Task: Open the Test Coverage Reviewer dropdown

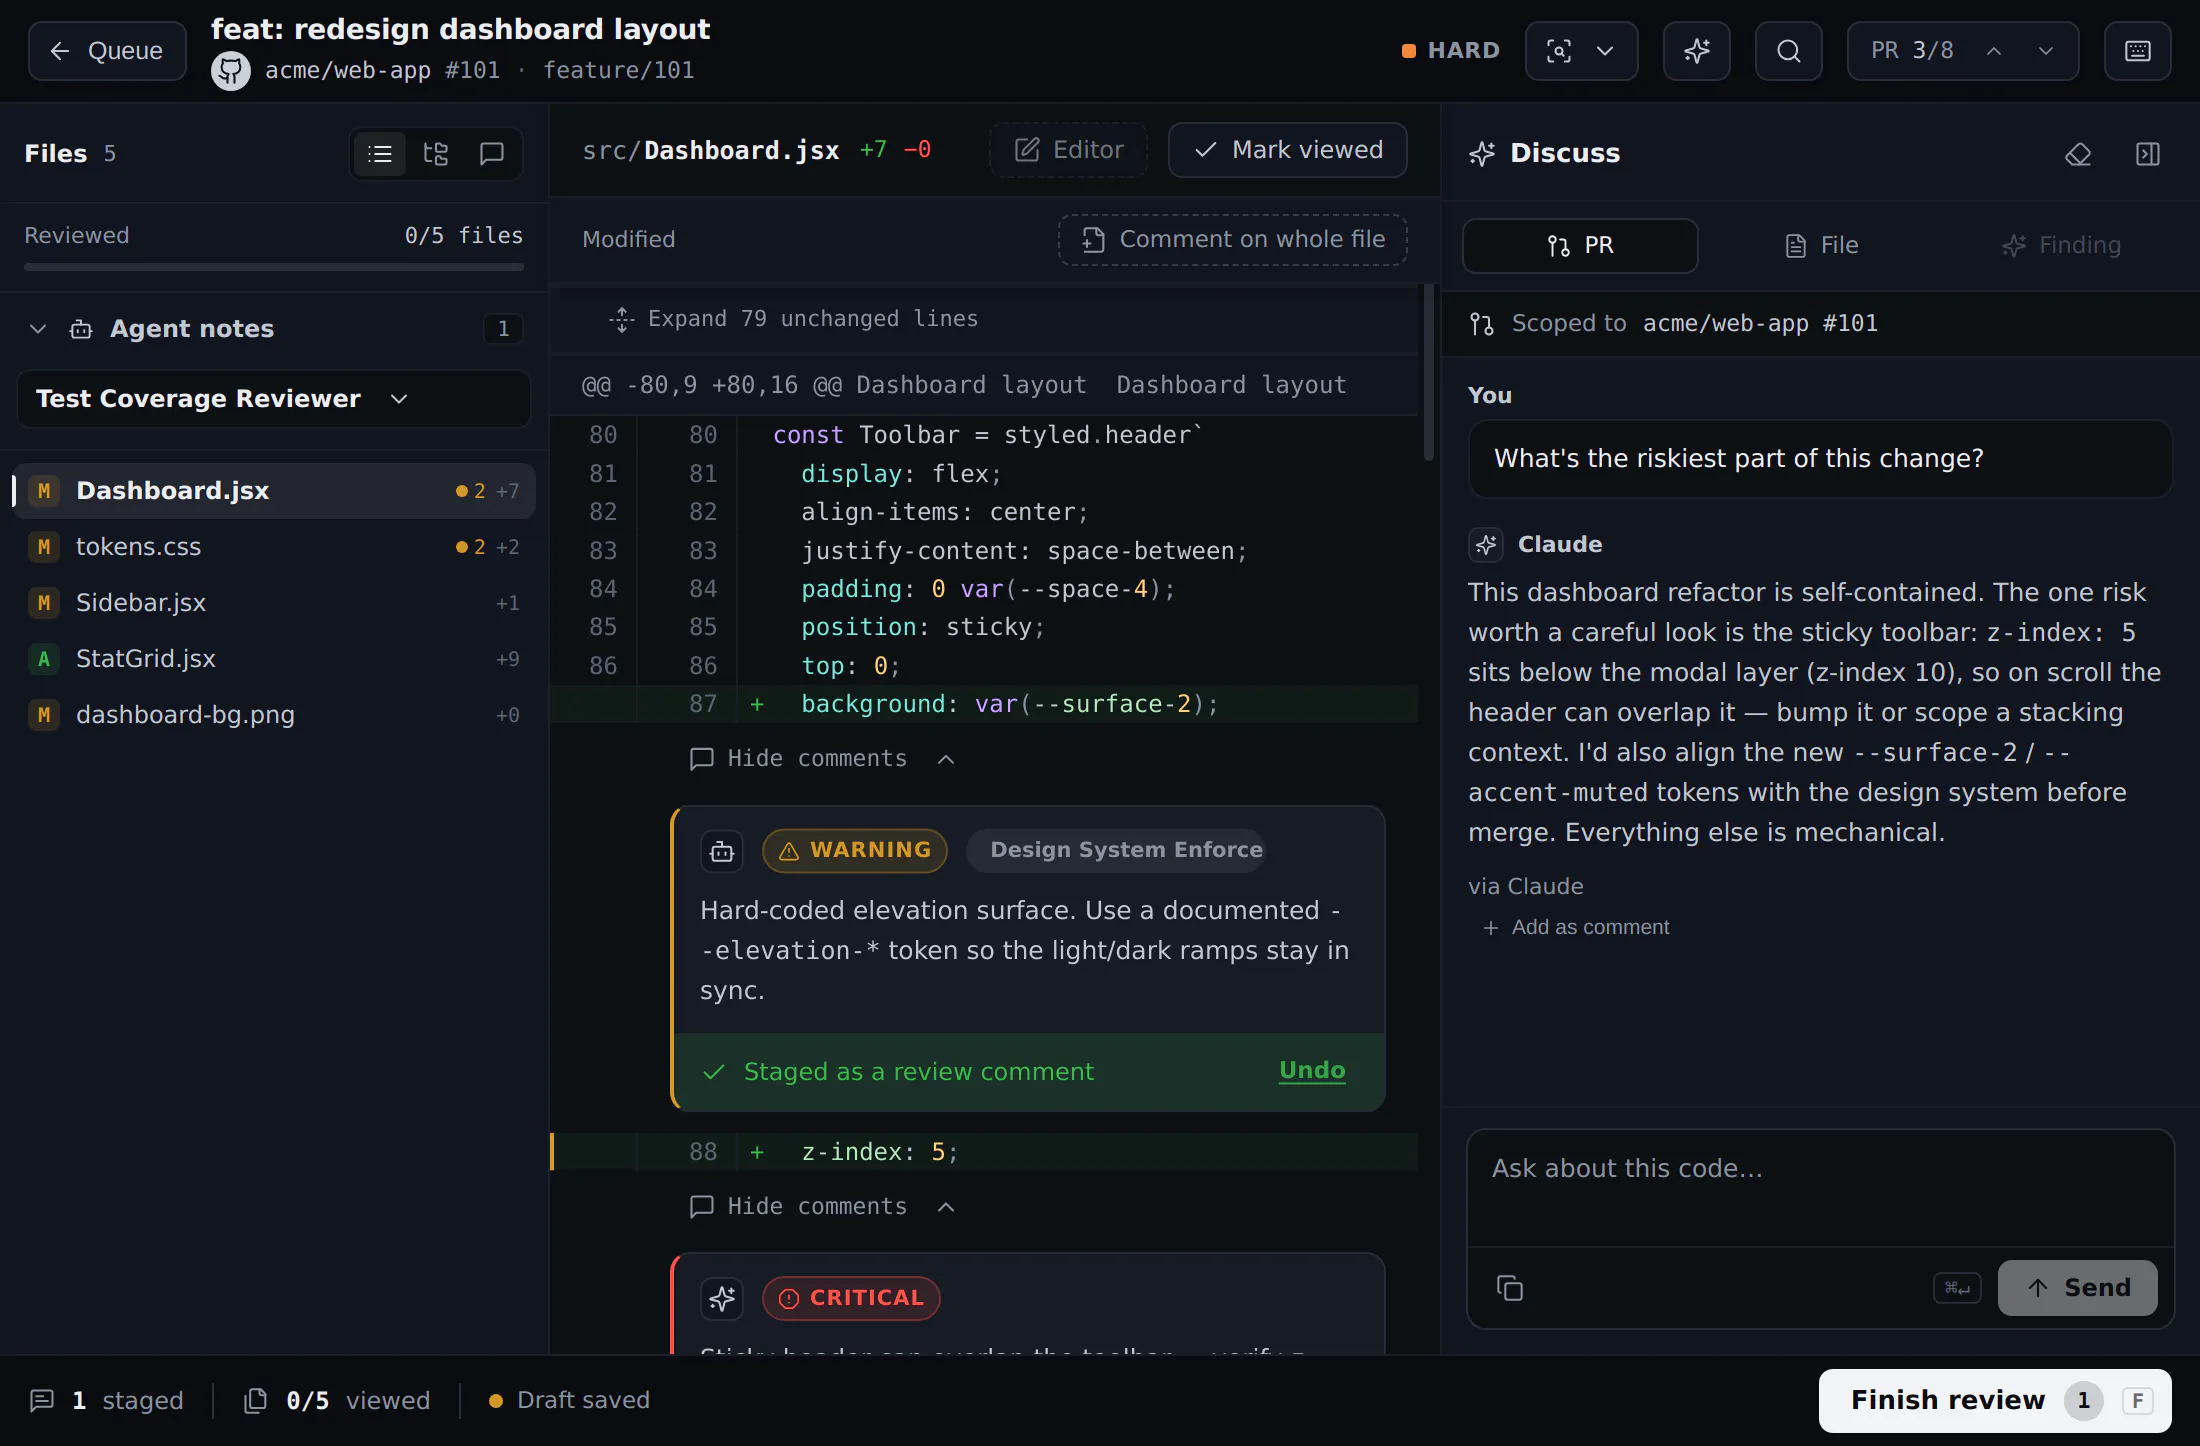Action: [274, 399]
